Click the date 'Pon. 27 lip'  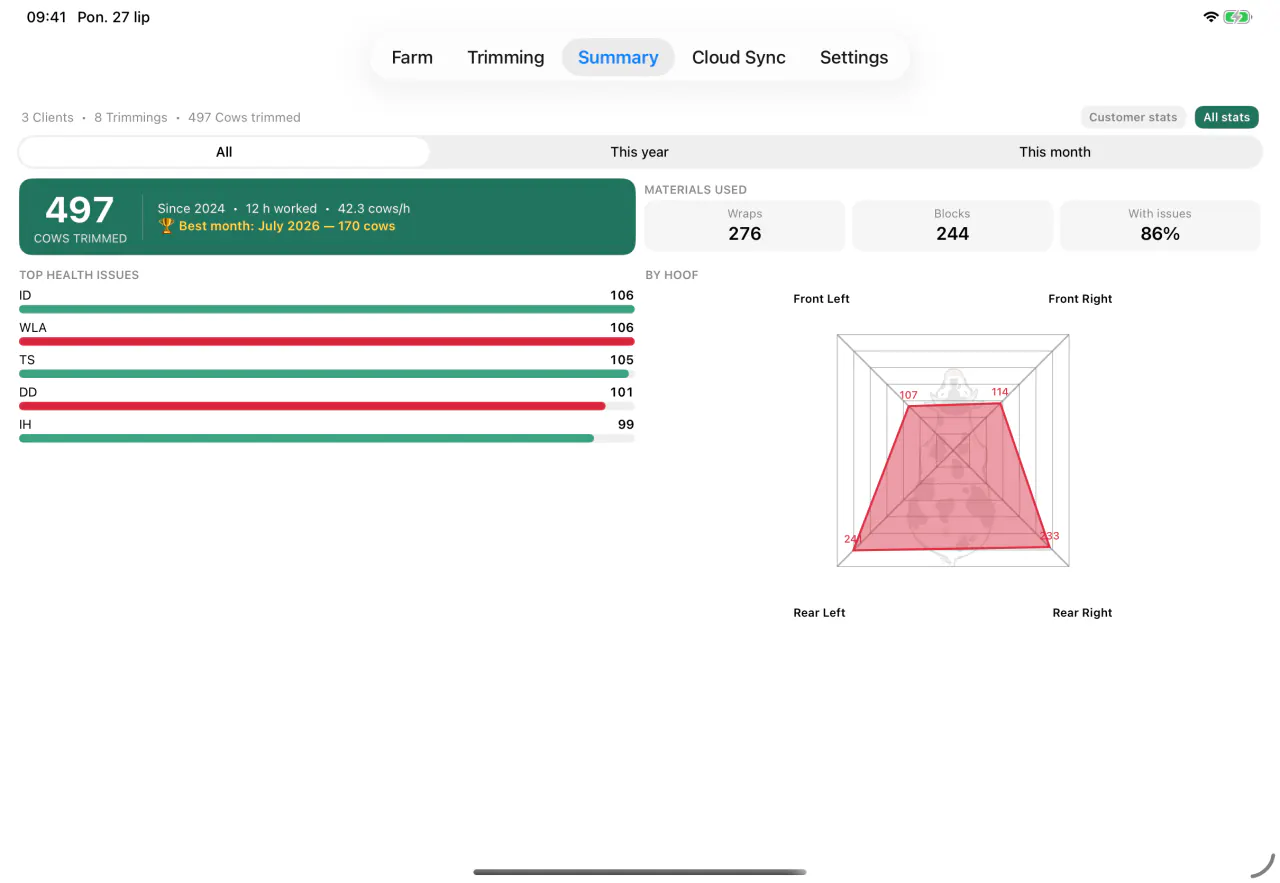coord(114,17)
